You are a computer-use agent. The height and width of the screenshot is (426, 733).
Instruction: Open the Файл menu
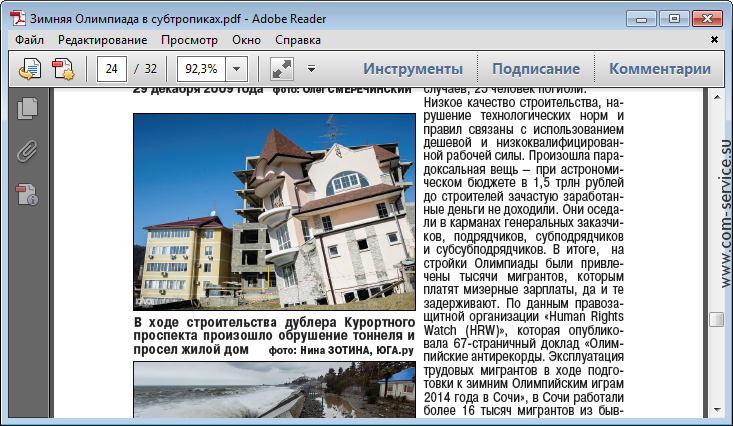29,40
